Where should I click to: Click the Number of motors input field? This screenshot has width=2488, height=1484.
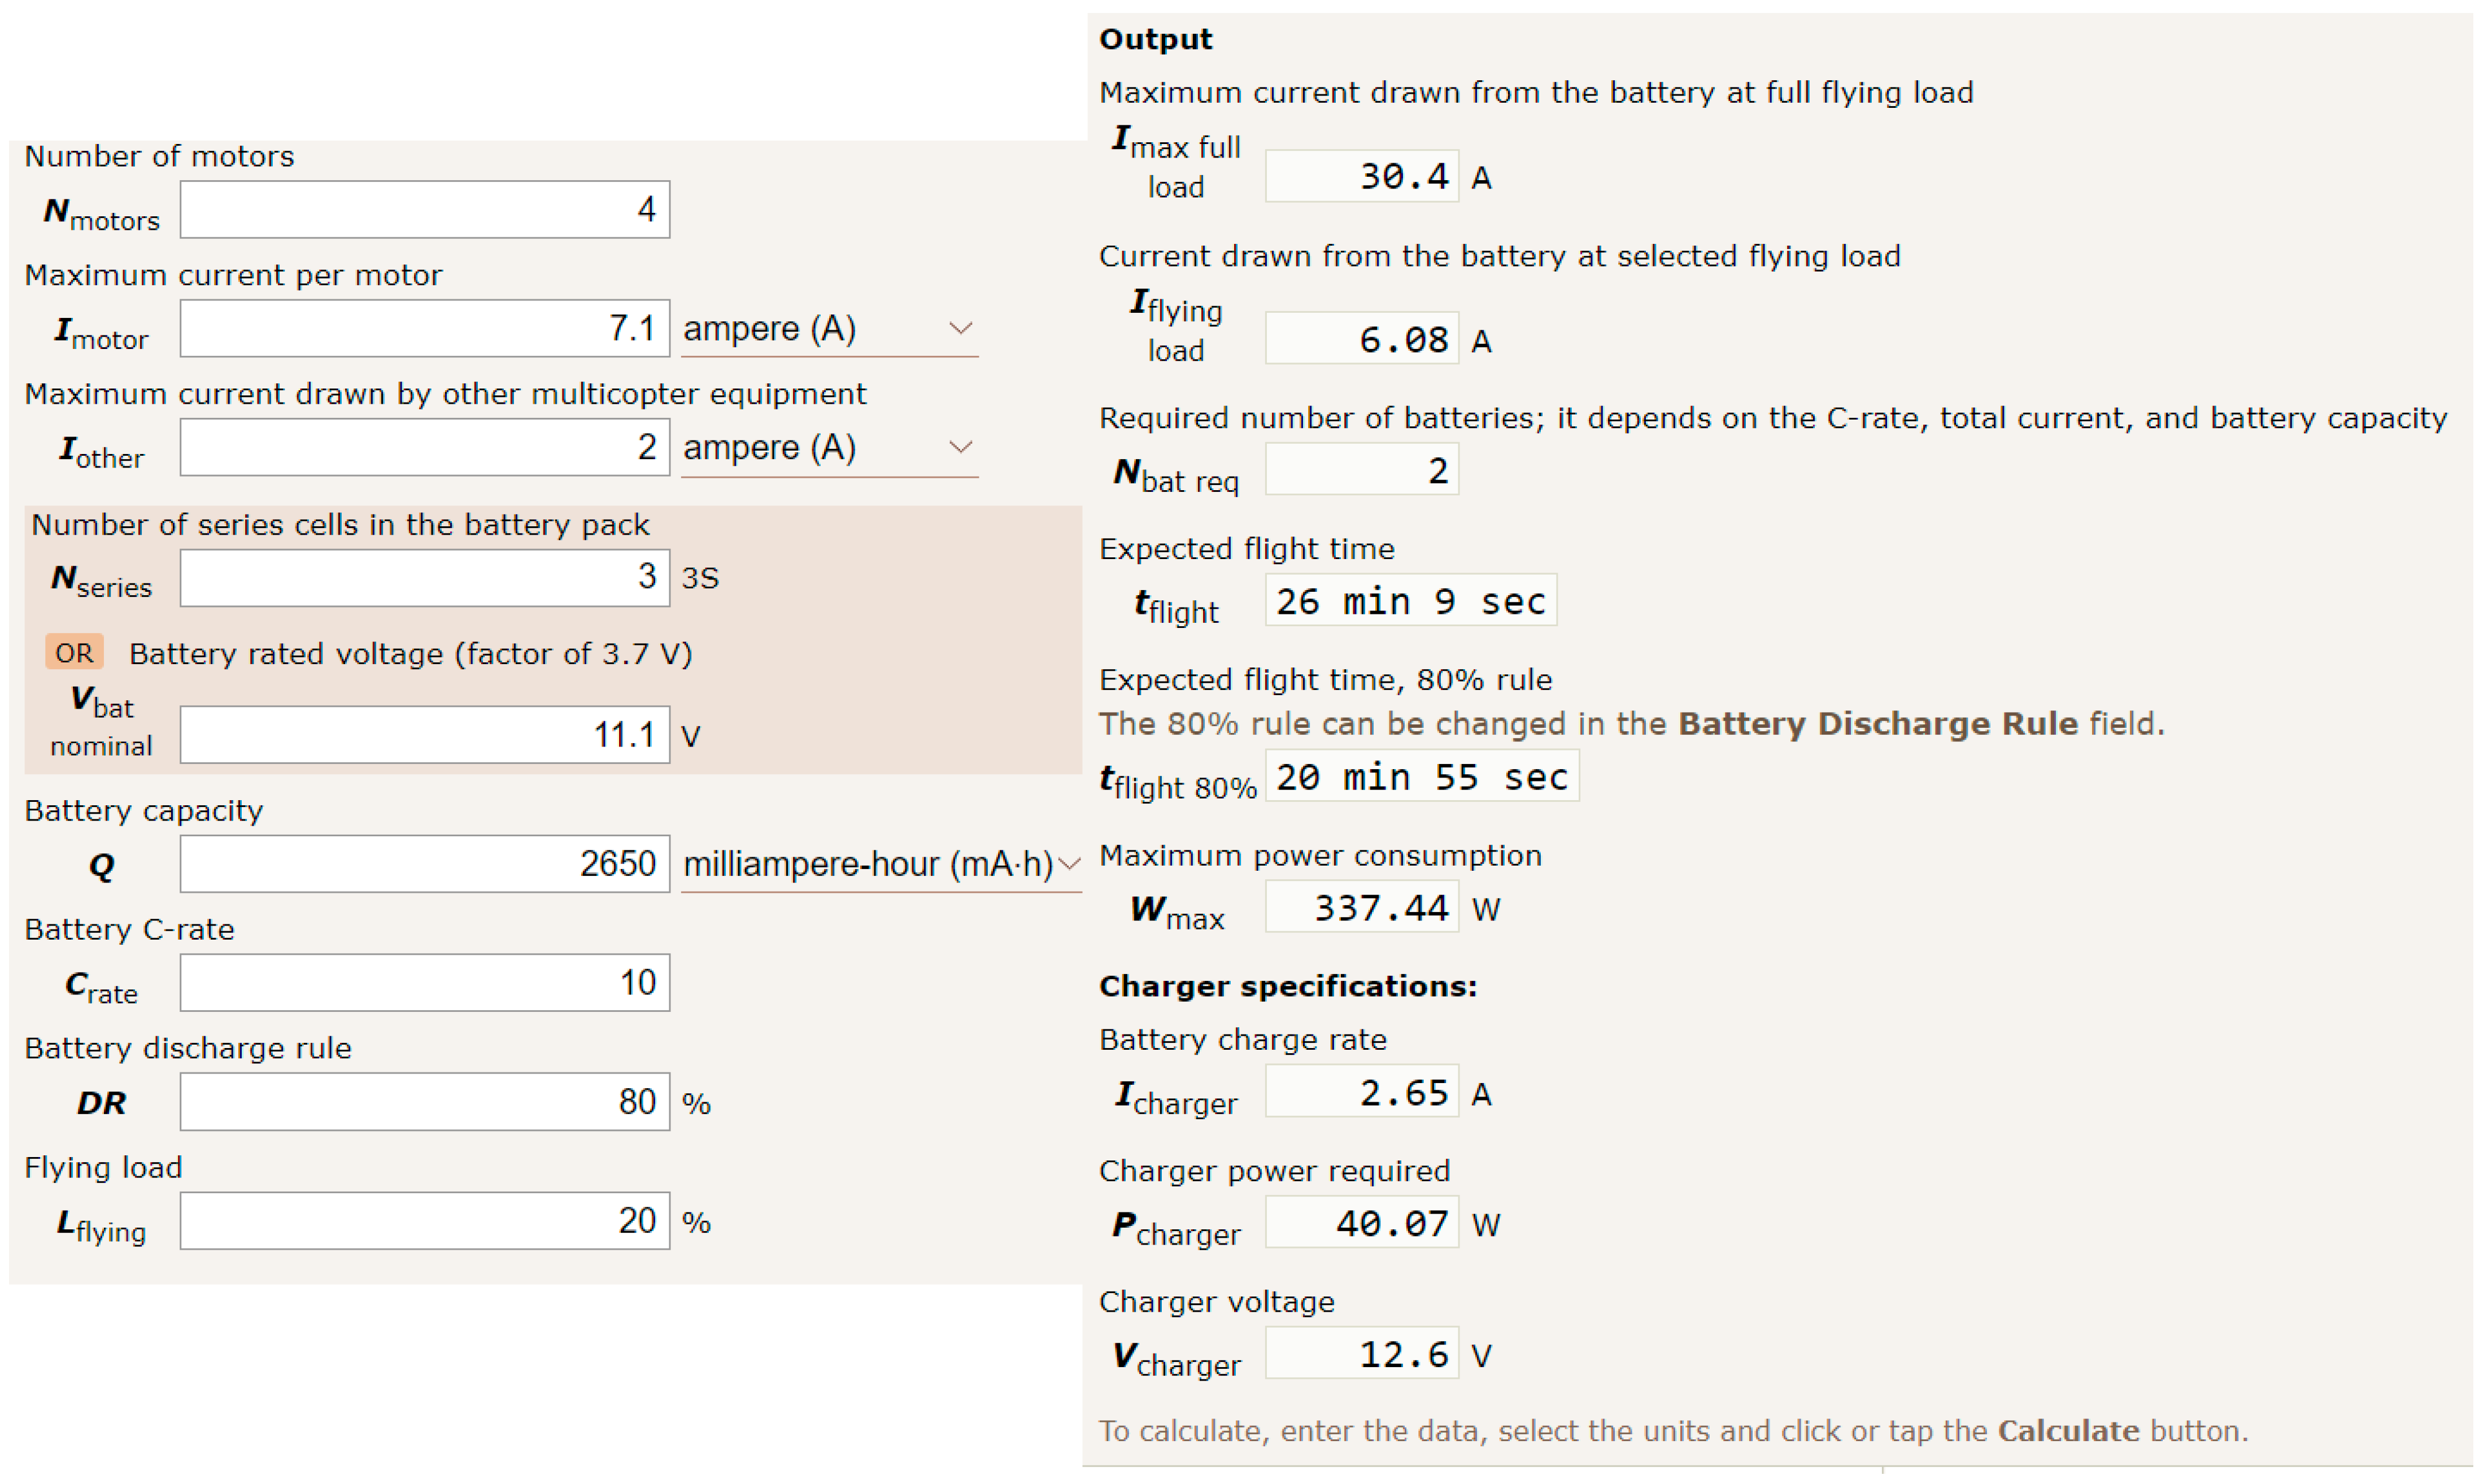(x=424, y=210)
